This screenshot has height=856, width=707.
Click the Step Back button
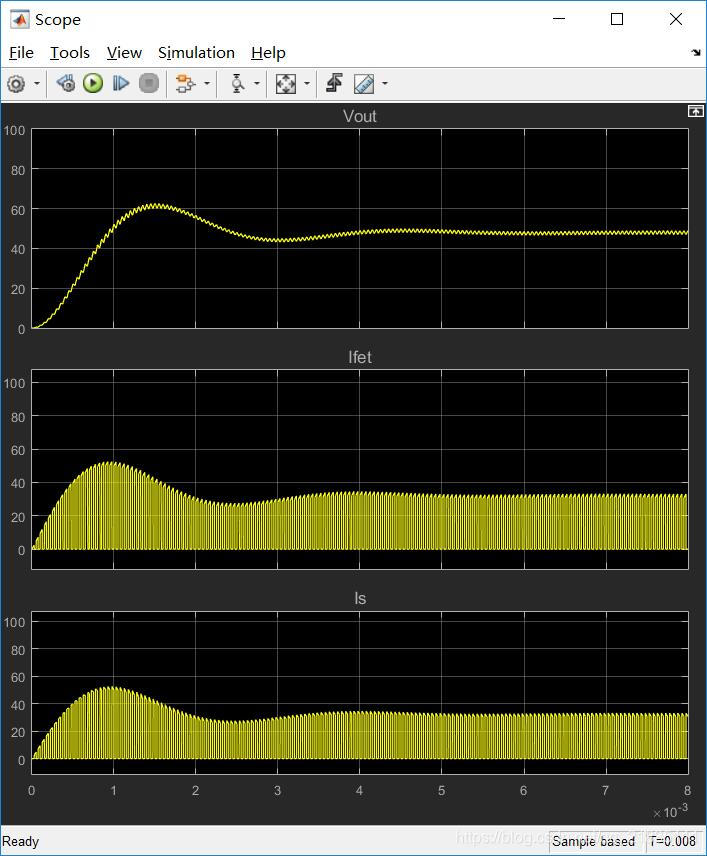tap(66, 84)
